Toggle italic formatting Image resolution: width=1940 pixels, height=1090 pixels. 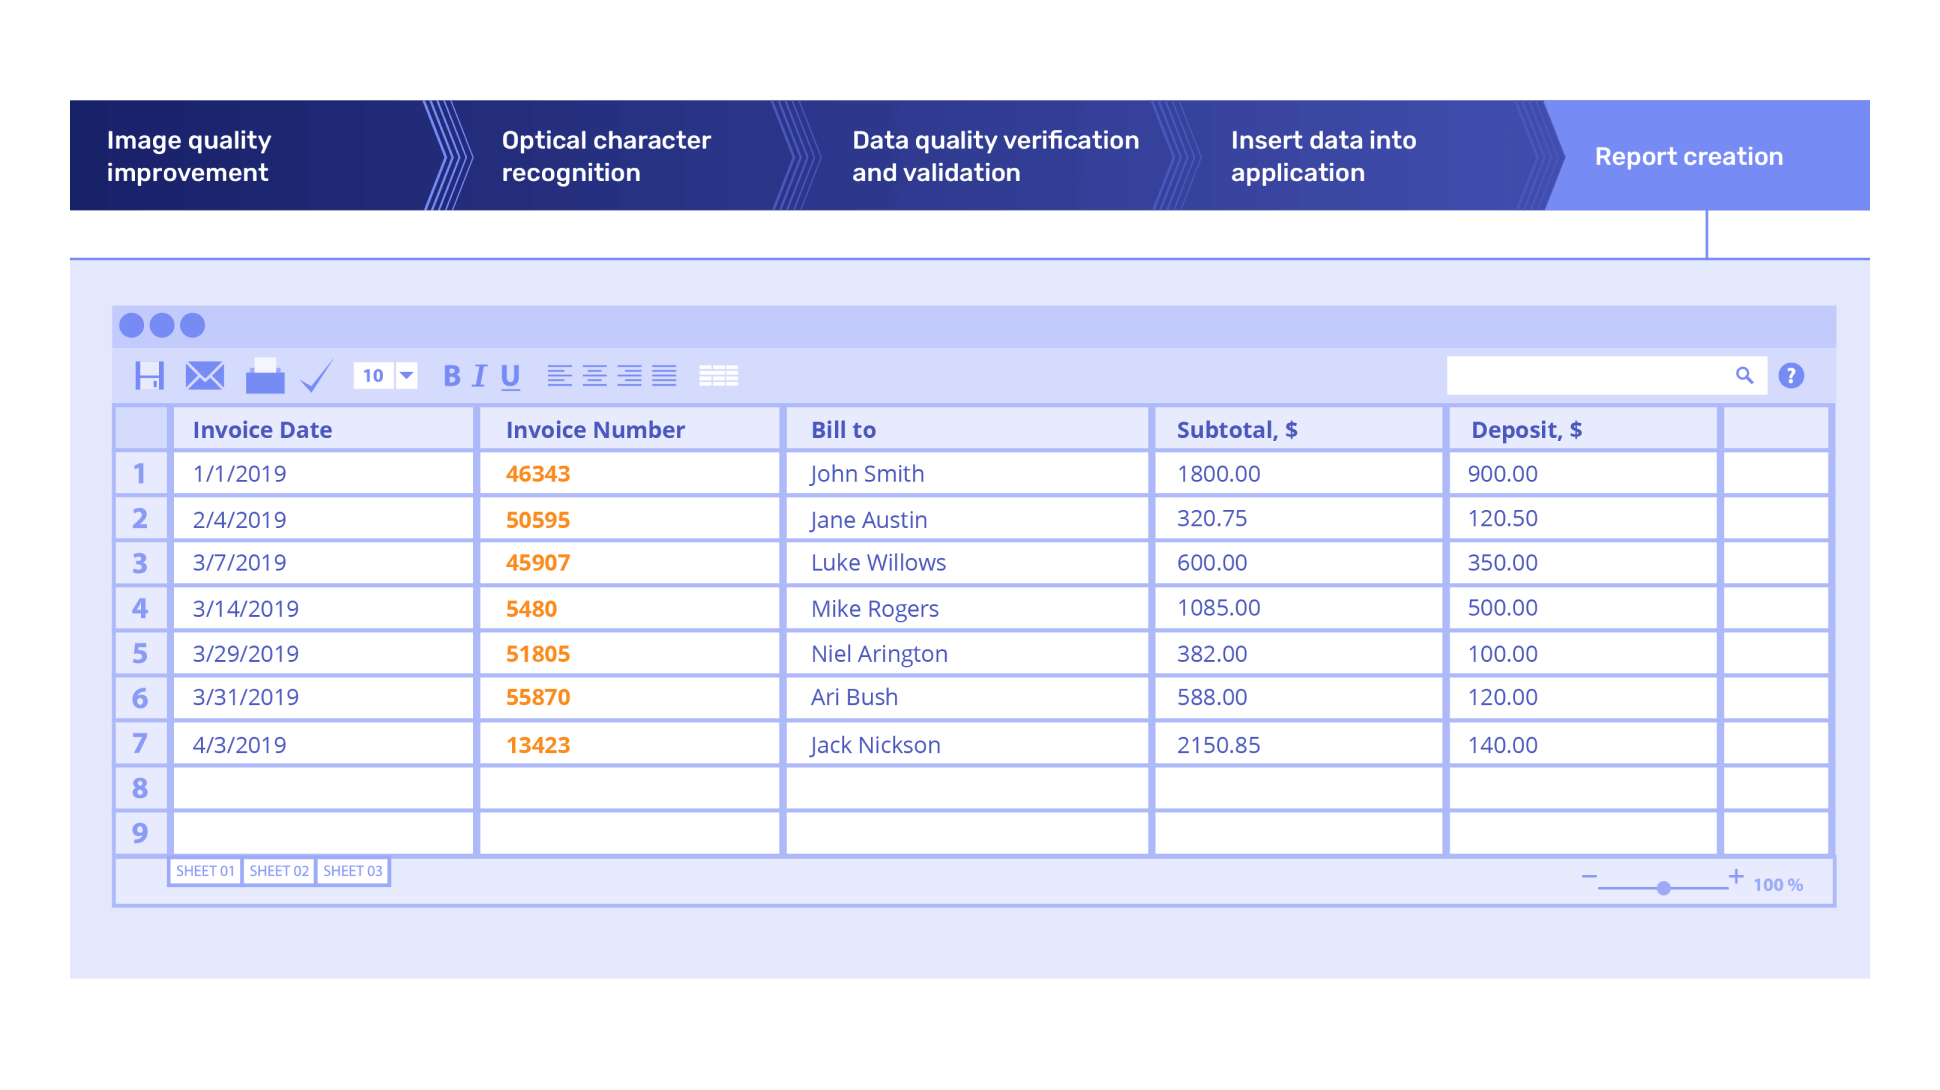click(480, 376)
